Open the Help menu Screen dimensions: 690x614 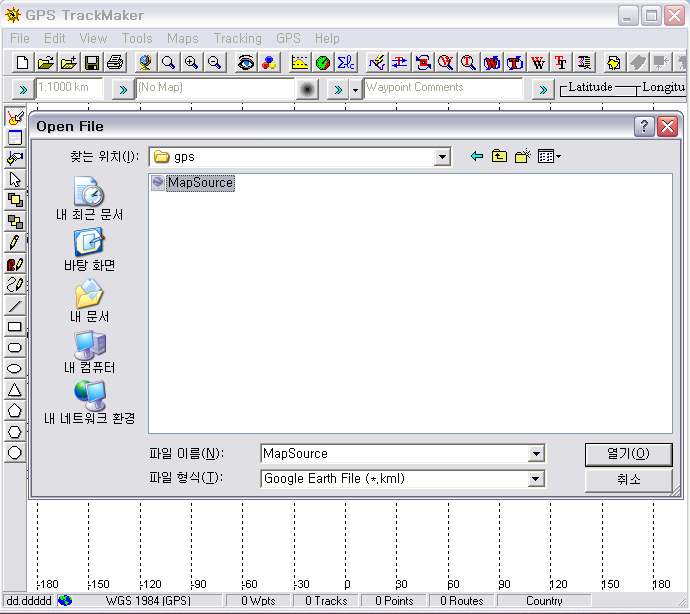[x=327, y=38]
